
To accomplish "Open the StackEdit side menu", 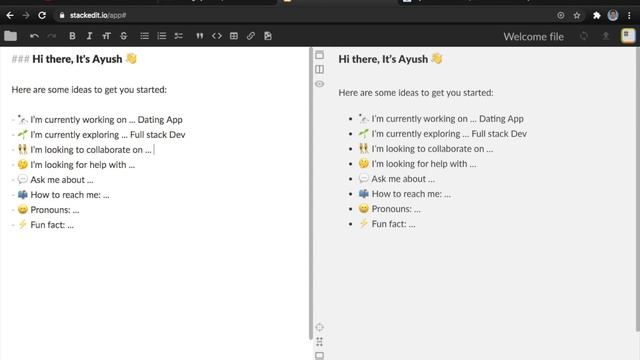I will pos(628,36).
